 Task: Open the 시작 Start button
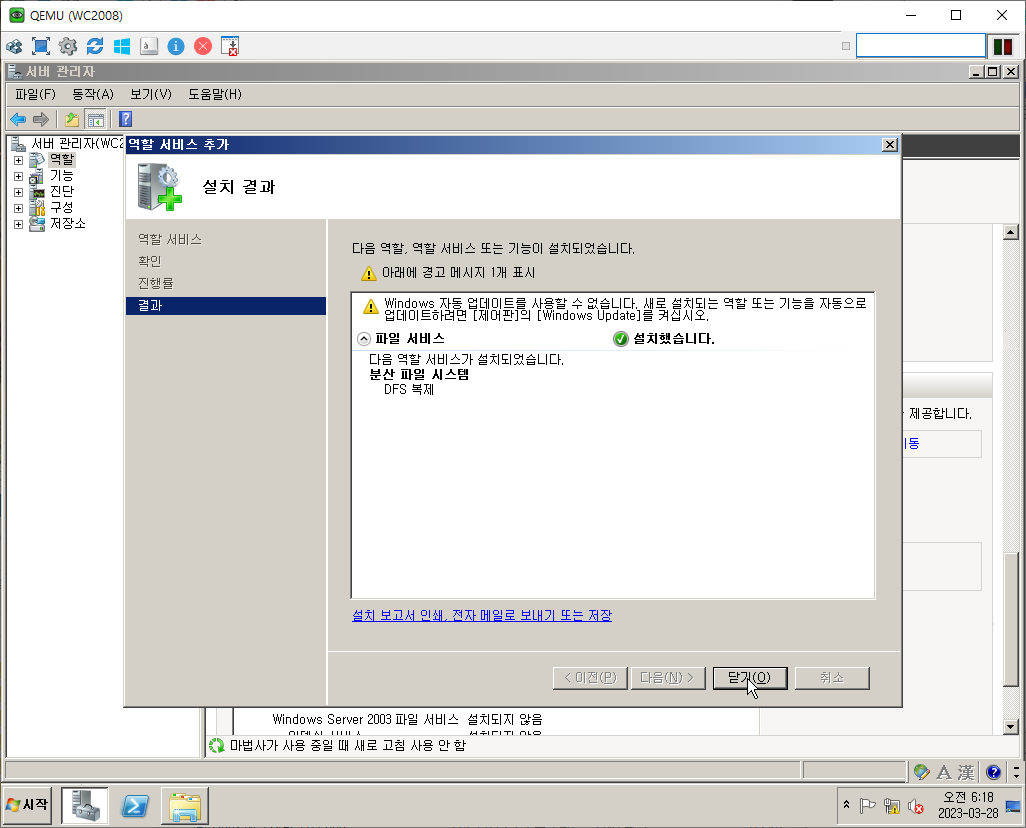[27, 804]
